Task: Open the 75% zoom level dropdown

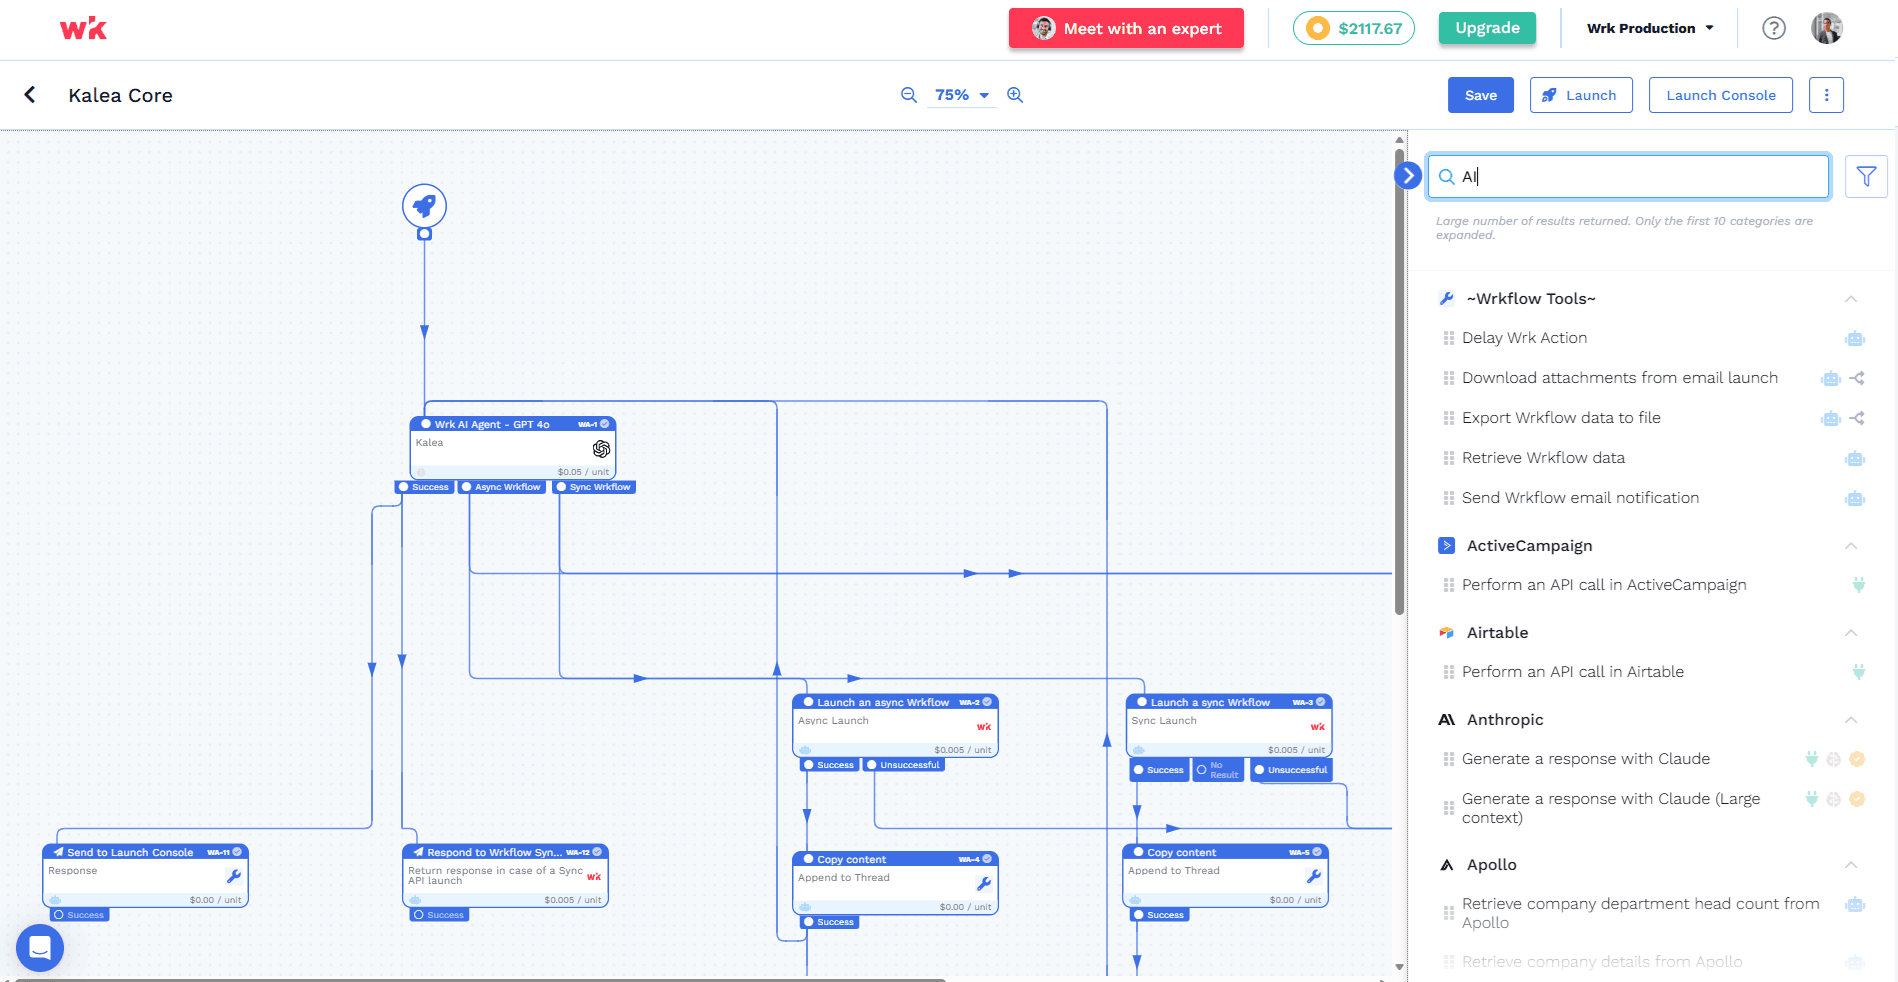Action: pos(962,95)
